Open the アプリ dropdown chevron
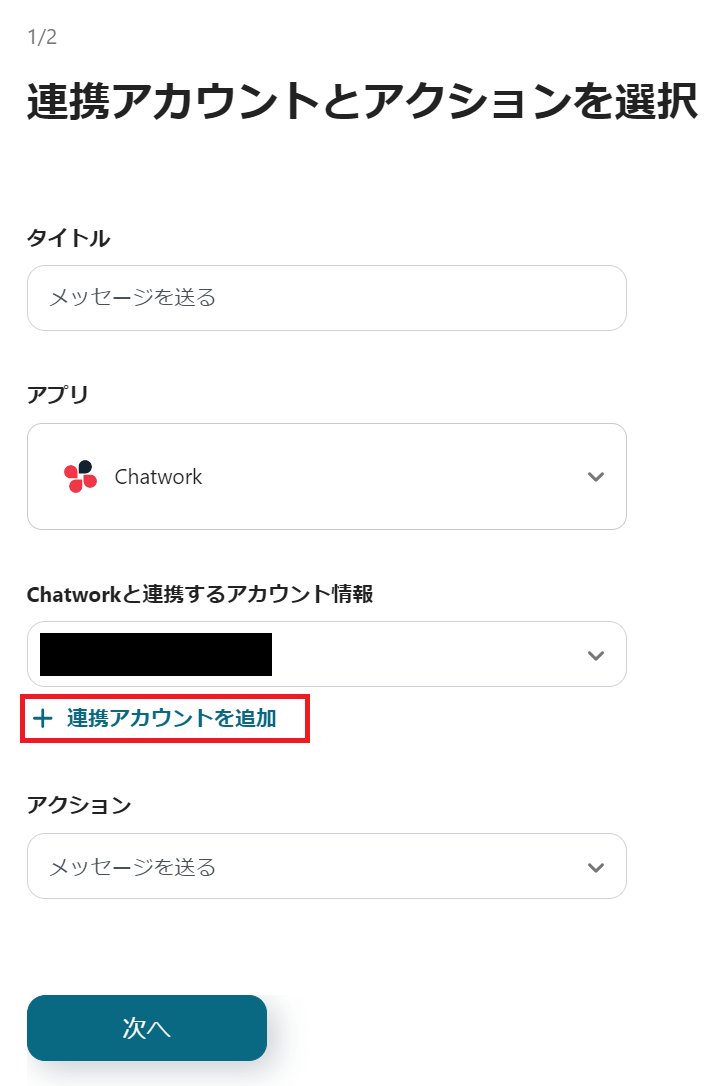 click(x=595, y=476)
